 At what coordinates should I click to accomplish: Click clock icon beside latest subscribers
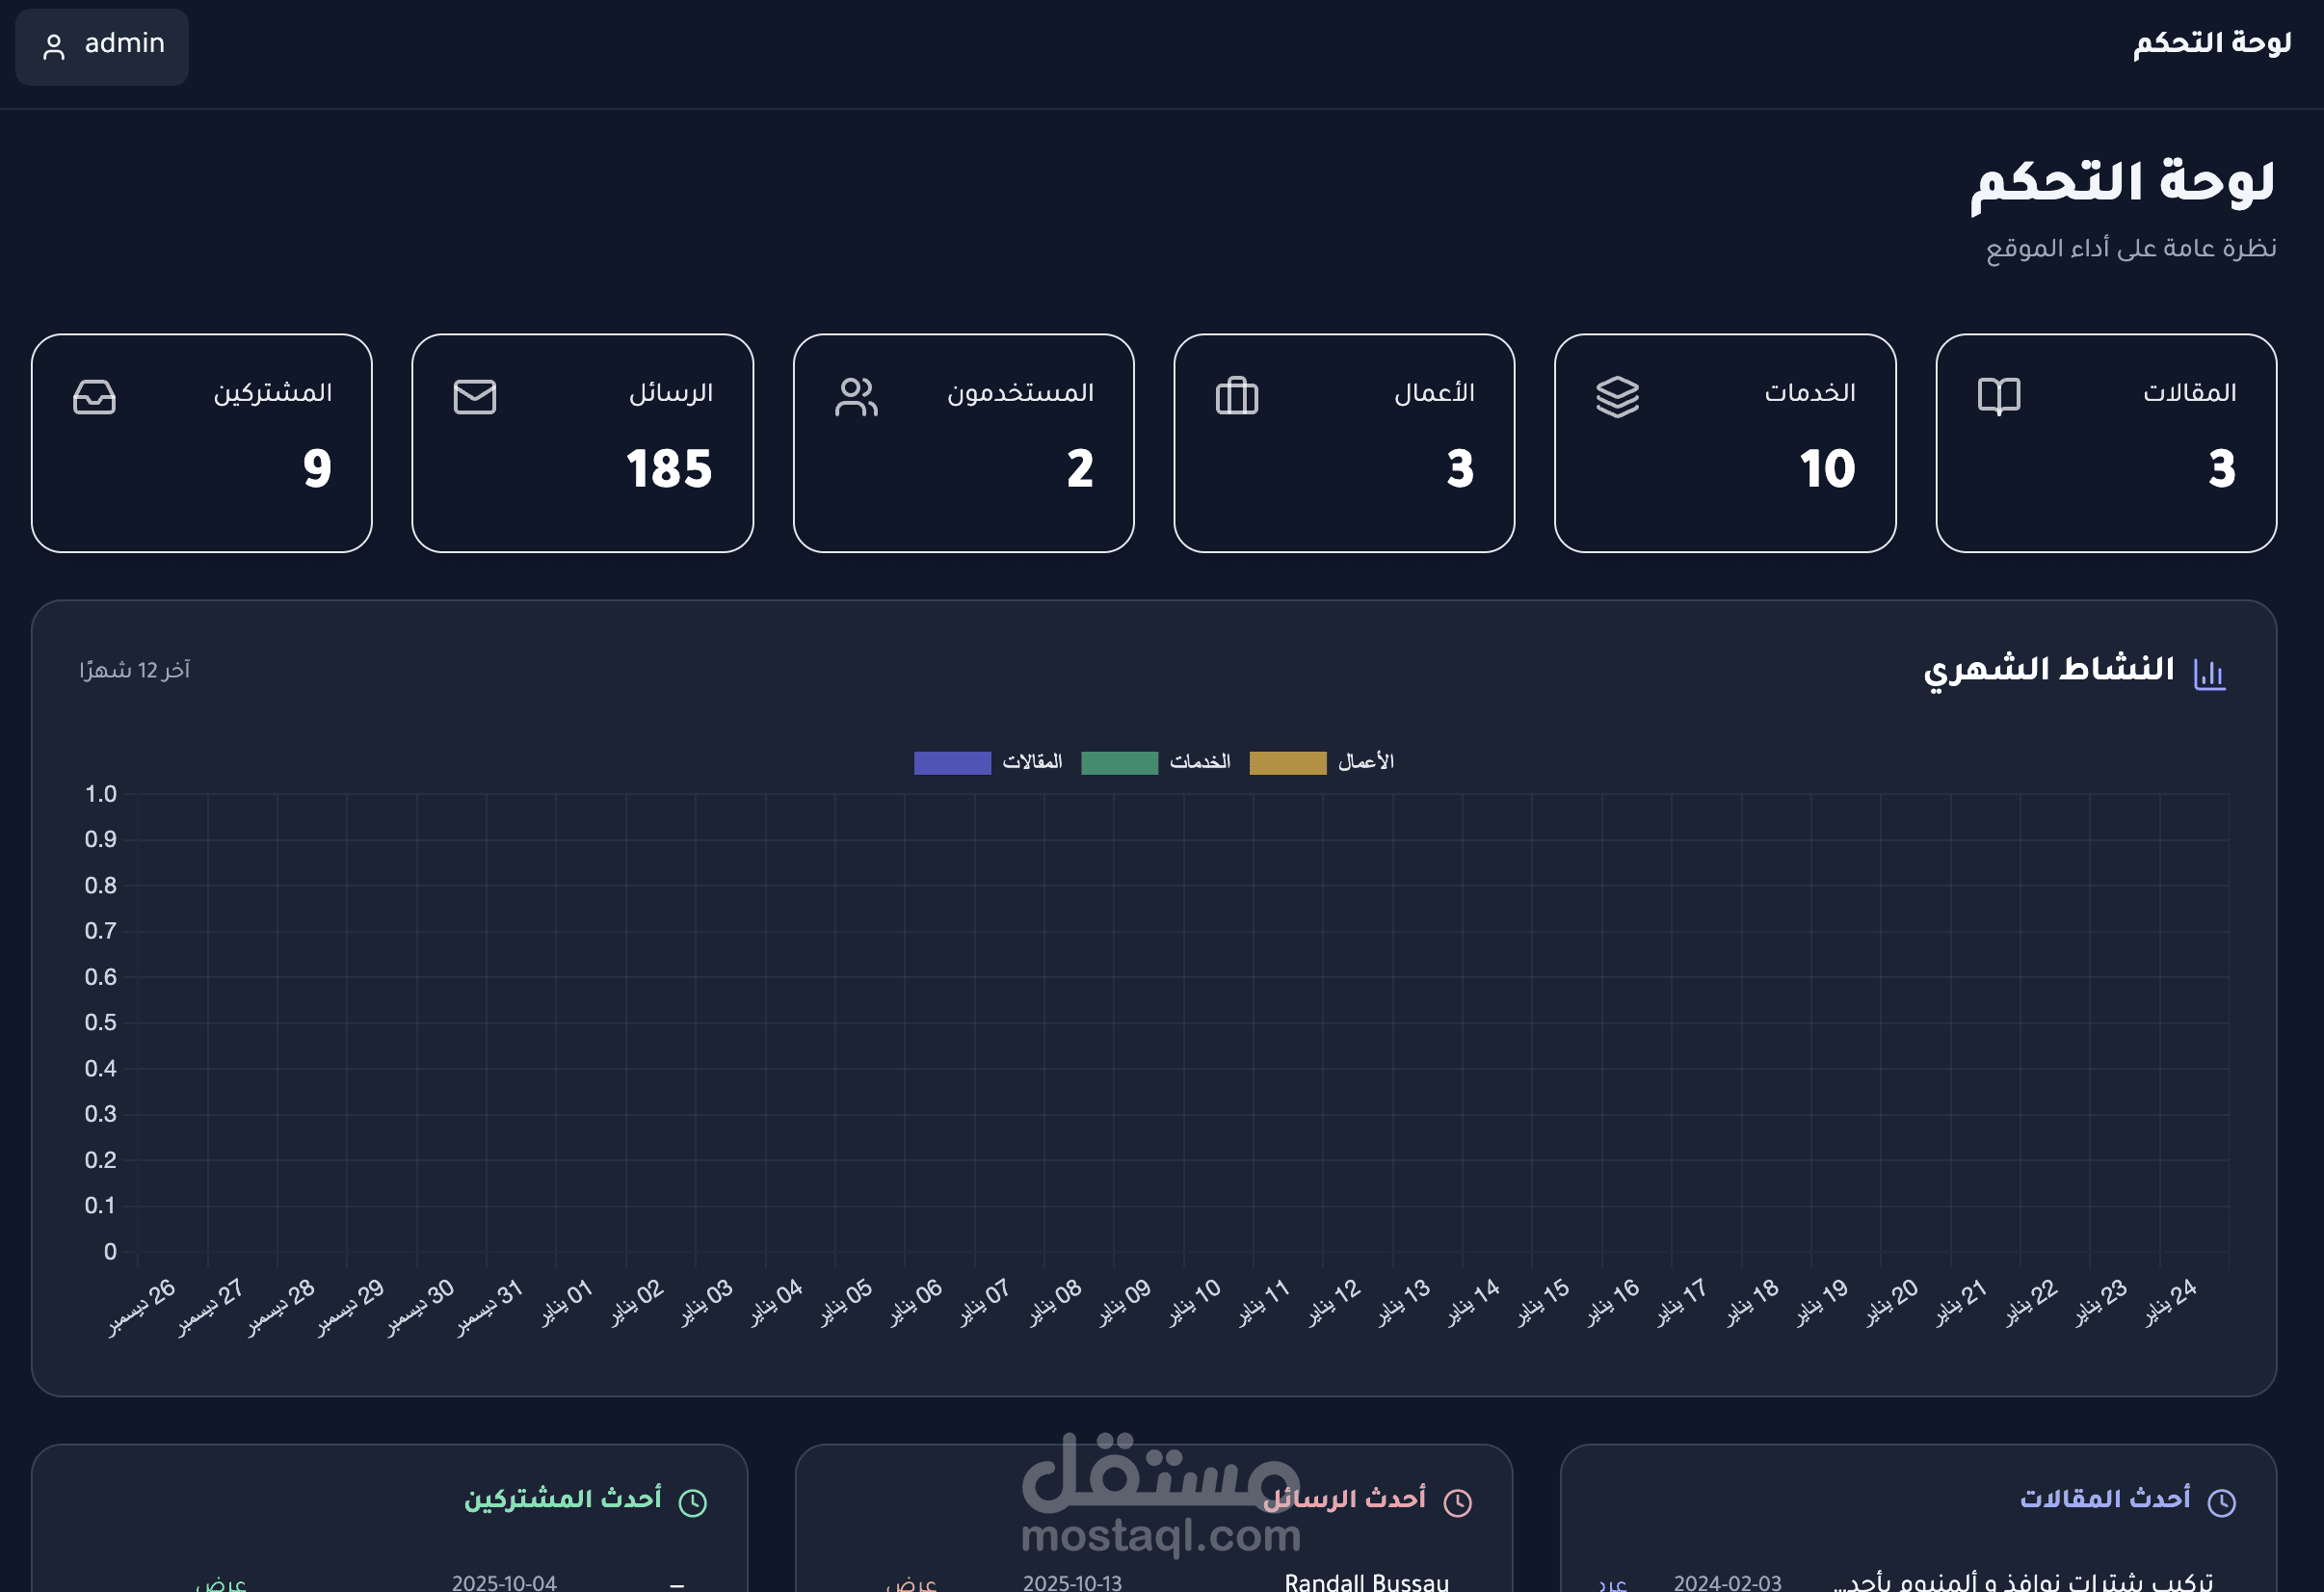coord(692,1501)
